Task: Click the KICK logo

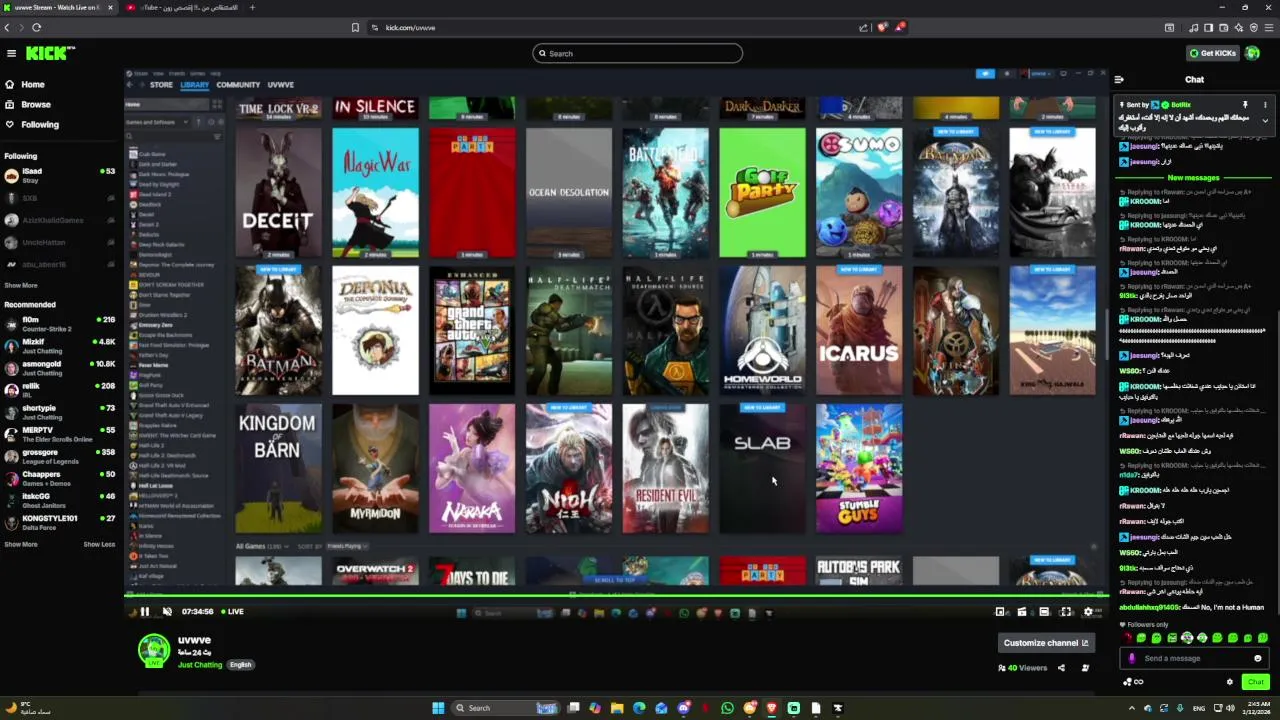Action: click(50, 53)
